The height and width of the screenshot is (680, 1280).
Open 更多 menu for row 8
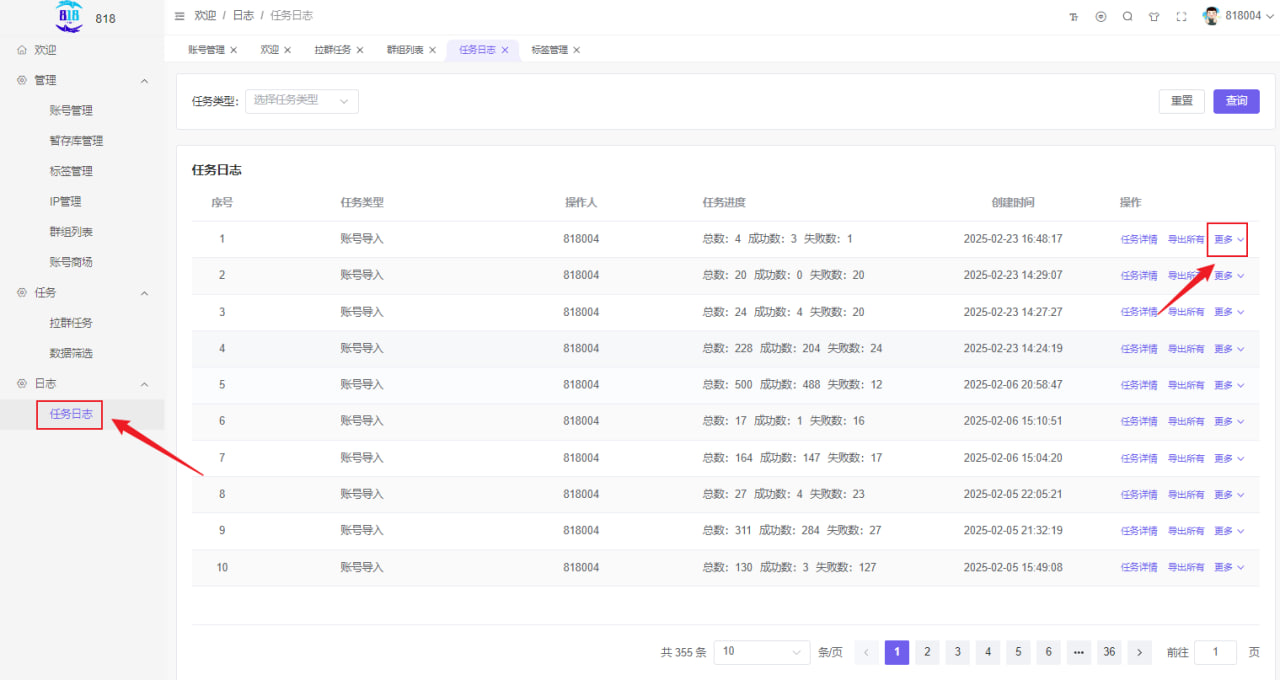(1229, 495)
